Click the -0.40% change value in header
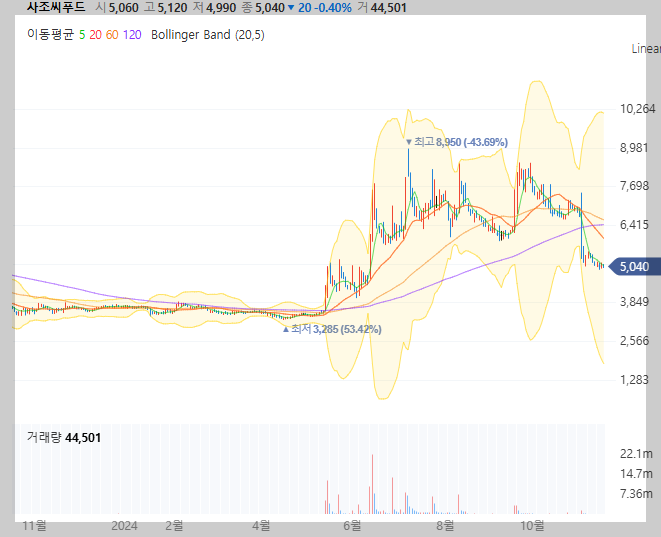661x537 pixels. point(332,8)
